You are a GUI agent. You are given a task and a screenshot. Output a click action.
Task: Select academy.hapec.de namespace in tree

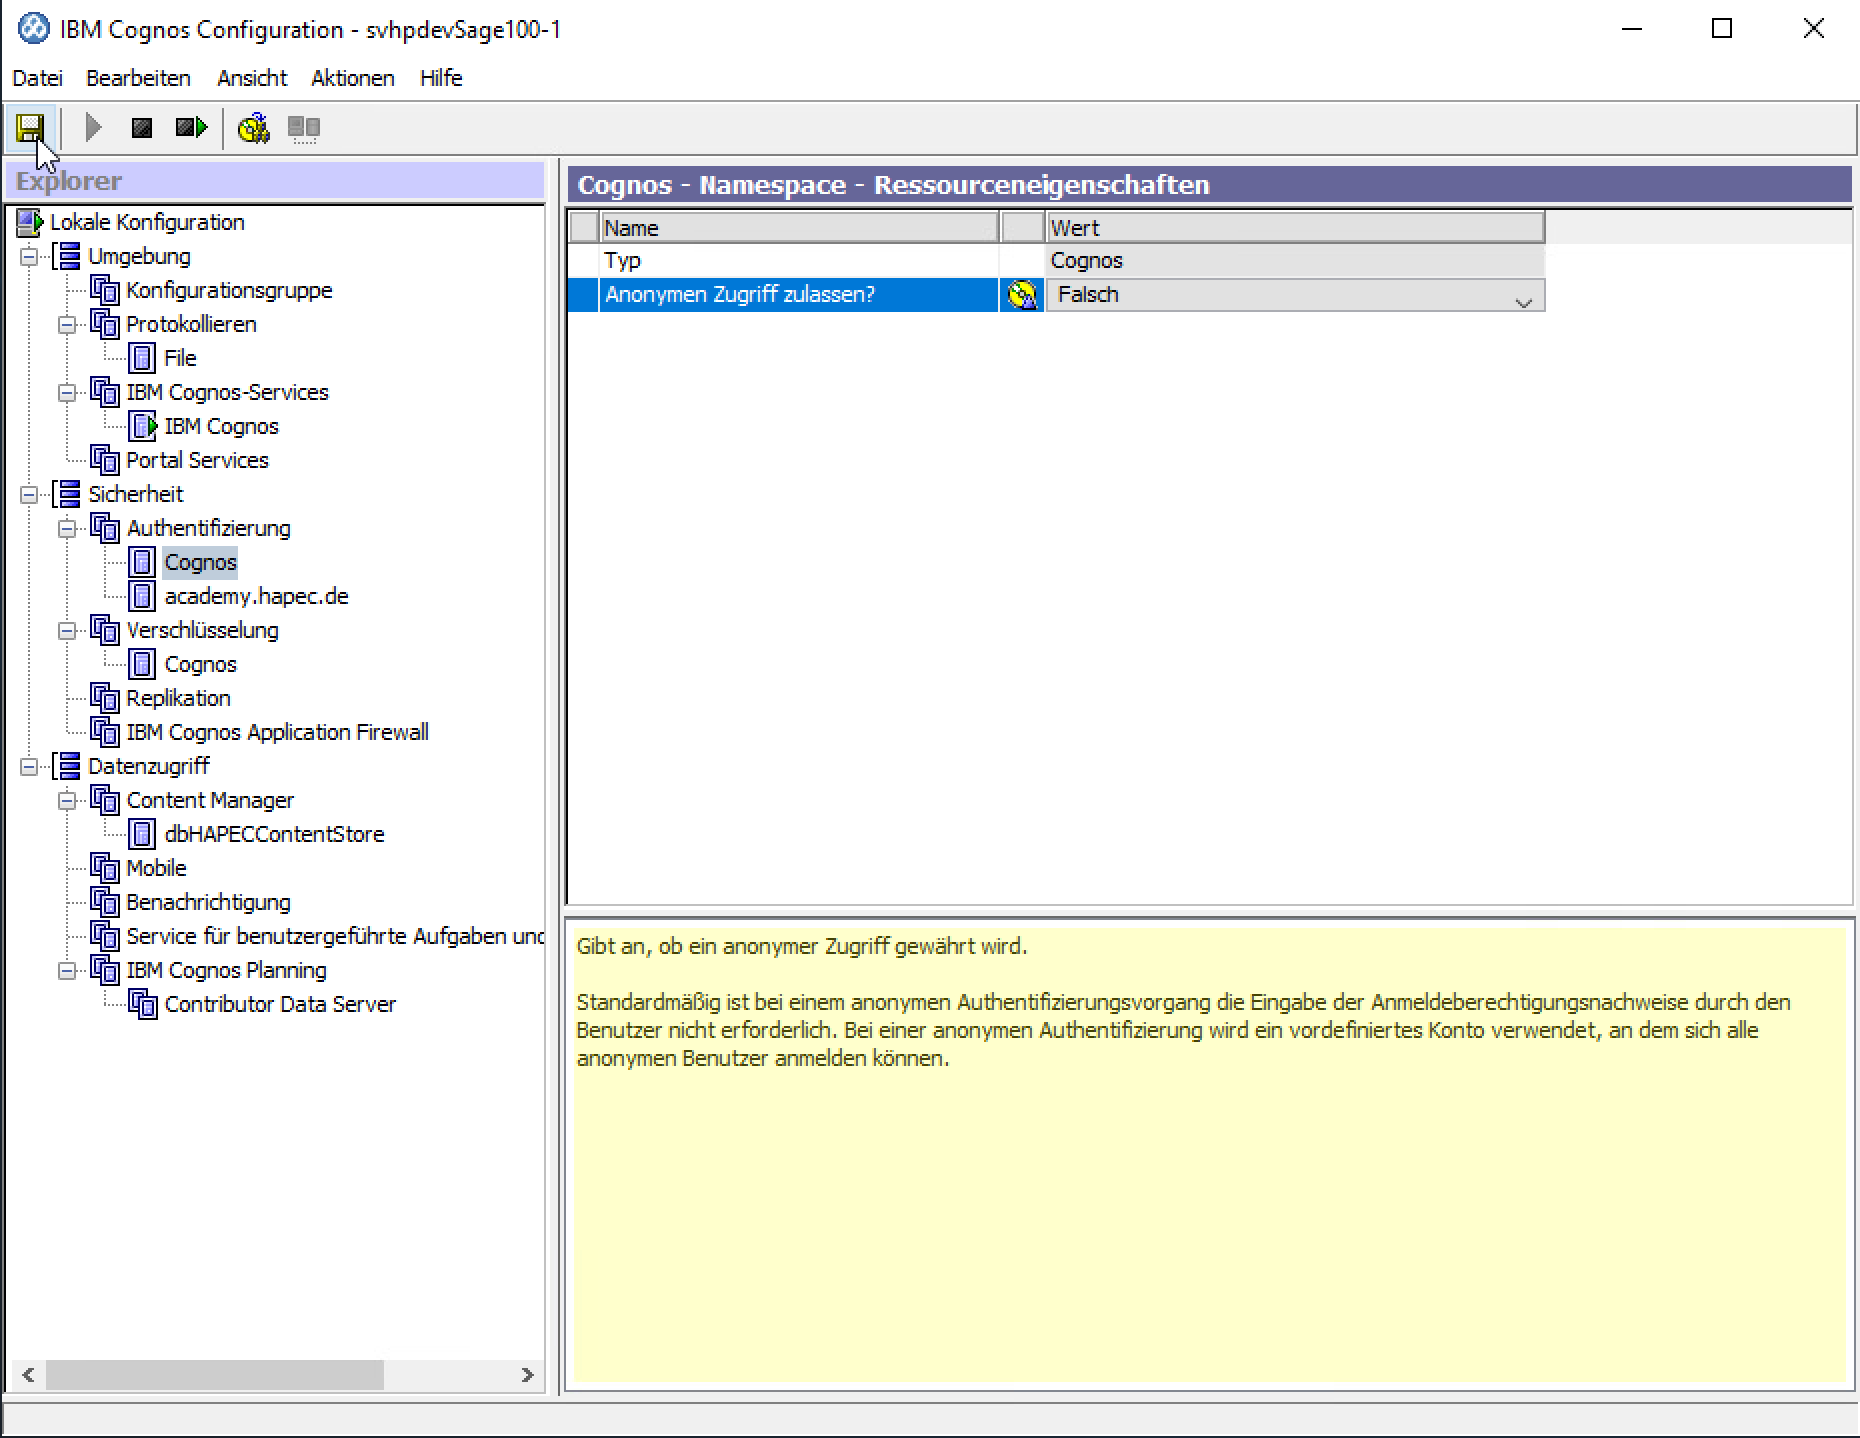coord(256,597)
